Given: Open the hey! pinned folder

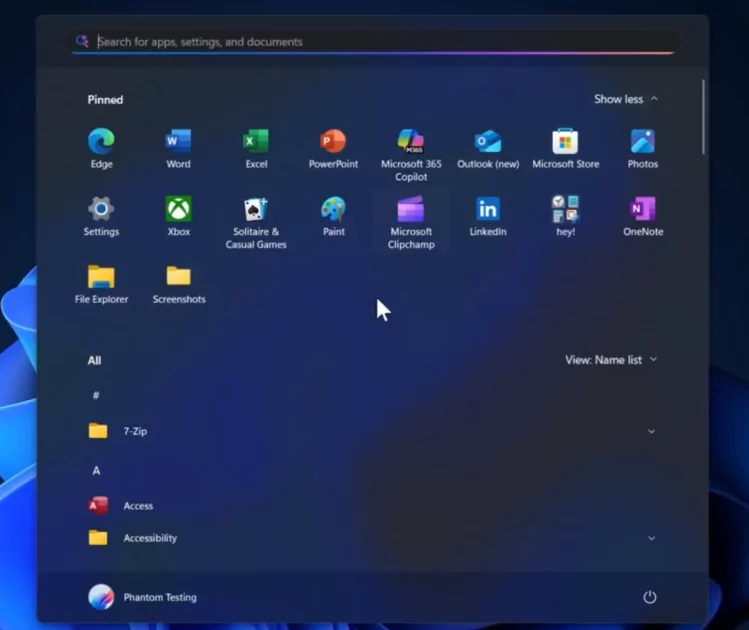Looking at the screenshot, I should [566, 216].
